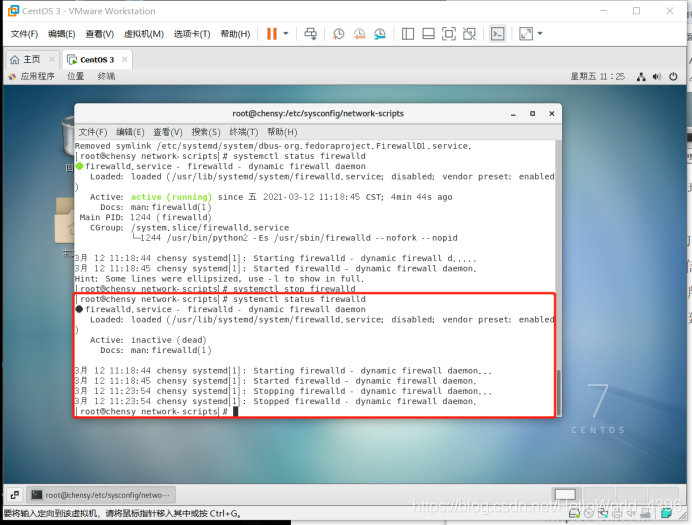This screenshot has width=692, height=525.
Task: Open the terminal 帮助(H) menu
Action: pos(282,132)
